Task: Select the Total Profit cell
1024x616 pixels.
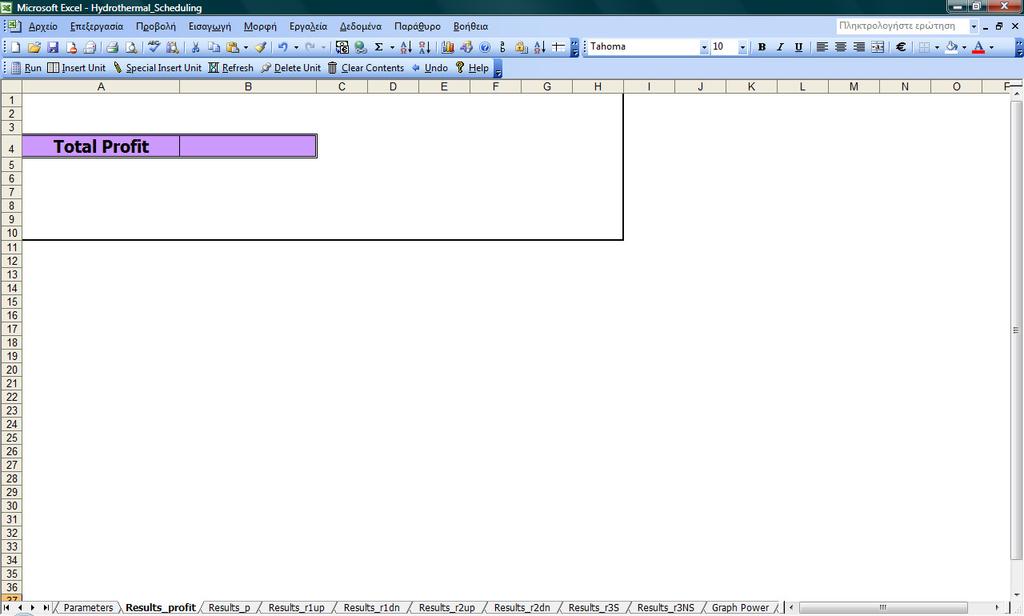Action: 101,146
